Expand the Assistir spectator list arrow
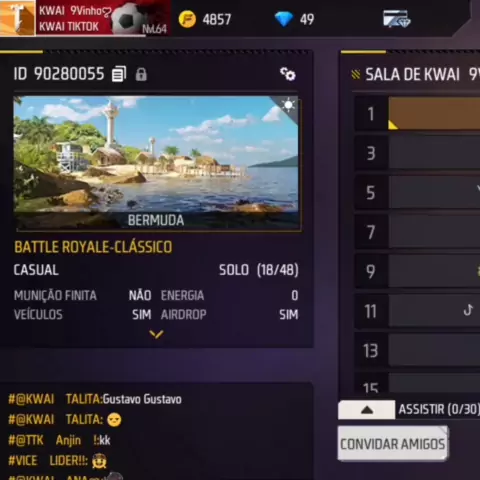This screenshot has height=480, width=480. click(367, 410)
